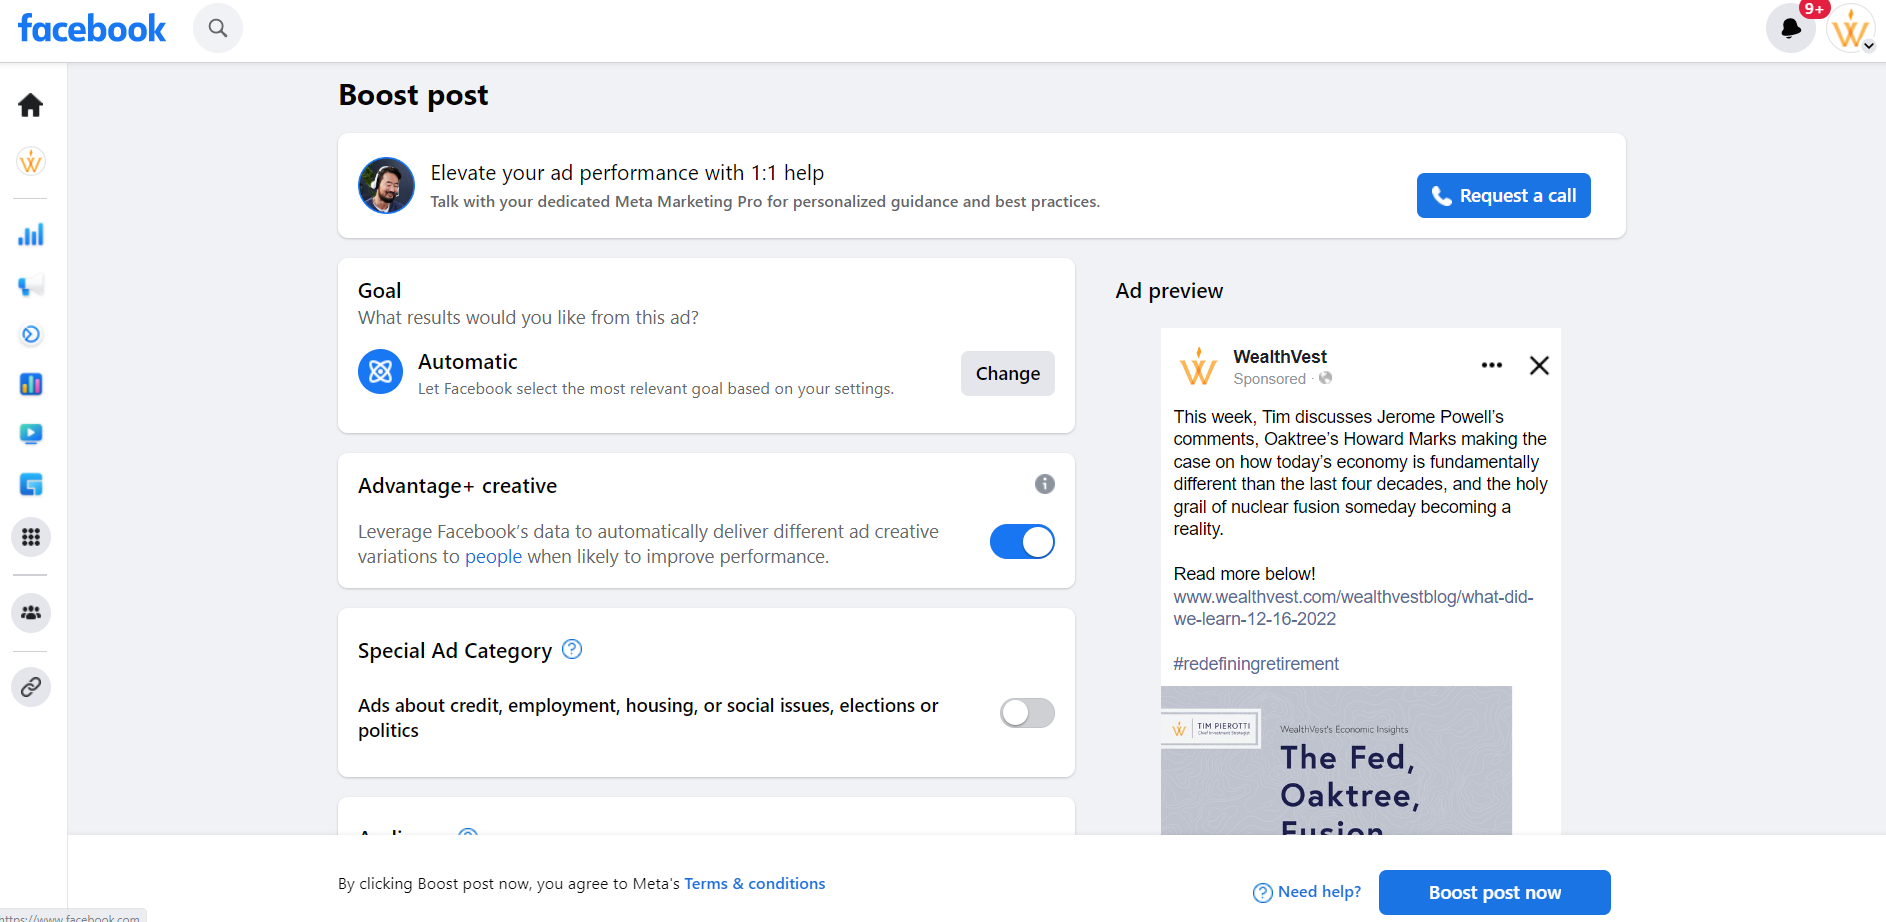Open the people groups sidebar icon
1886x922 pixels.
pos(31,612)
